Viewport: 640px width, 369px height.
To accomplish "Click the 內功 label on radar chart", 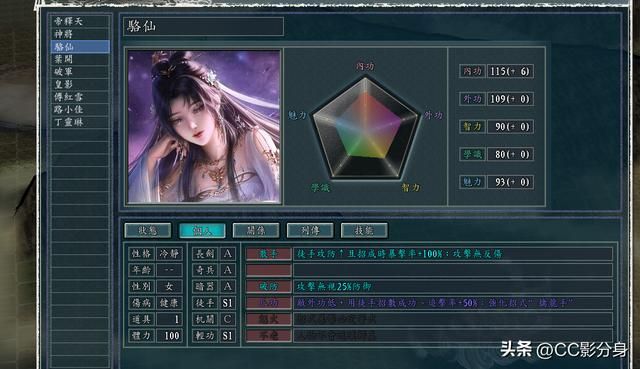I will pyautogui.click(x=364, y=66).
